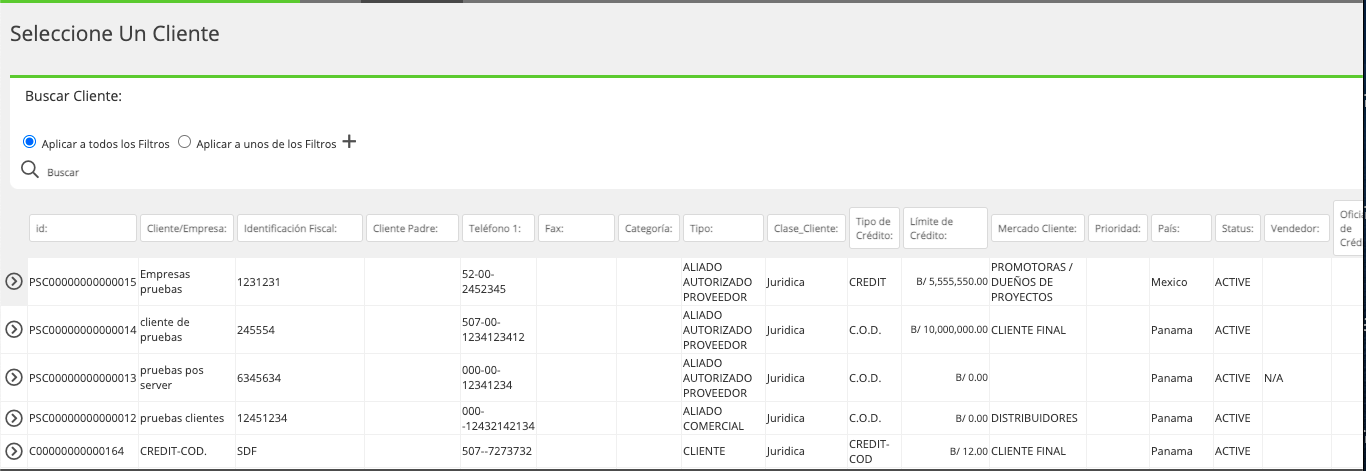Click the Buscar search label
1366x471 pixels.
(x=63, y=173)
